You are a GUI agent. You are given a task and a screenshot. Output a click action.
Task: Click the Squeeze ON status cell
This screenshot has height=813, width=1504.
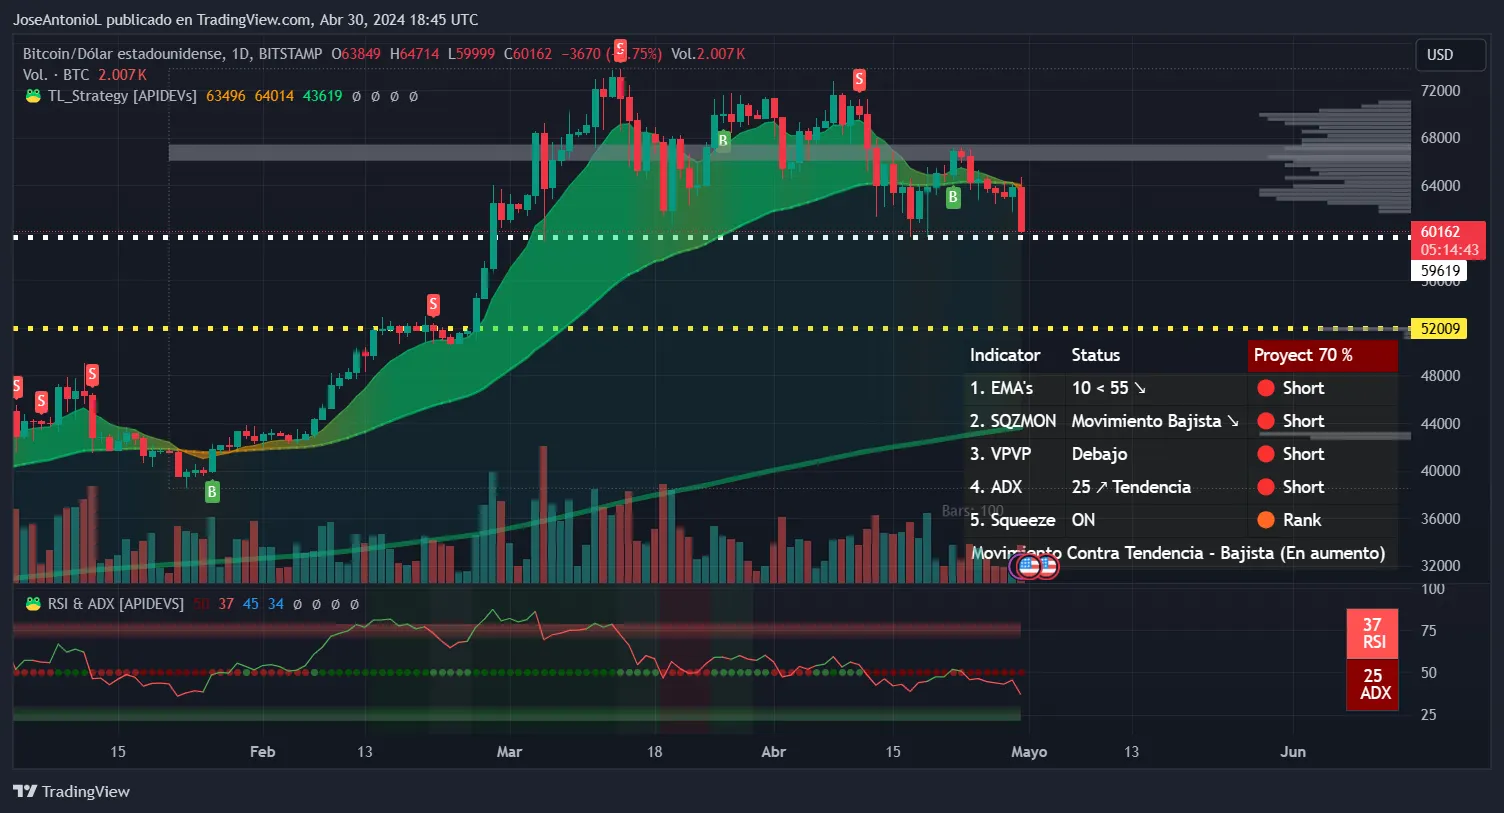1083,520
